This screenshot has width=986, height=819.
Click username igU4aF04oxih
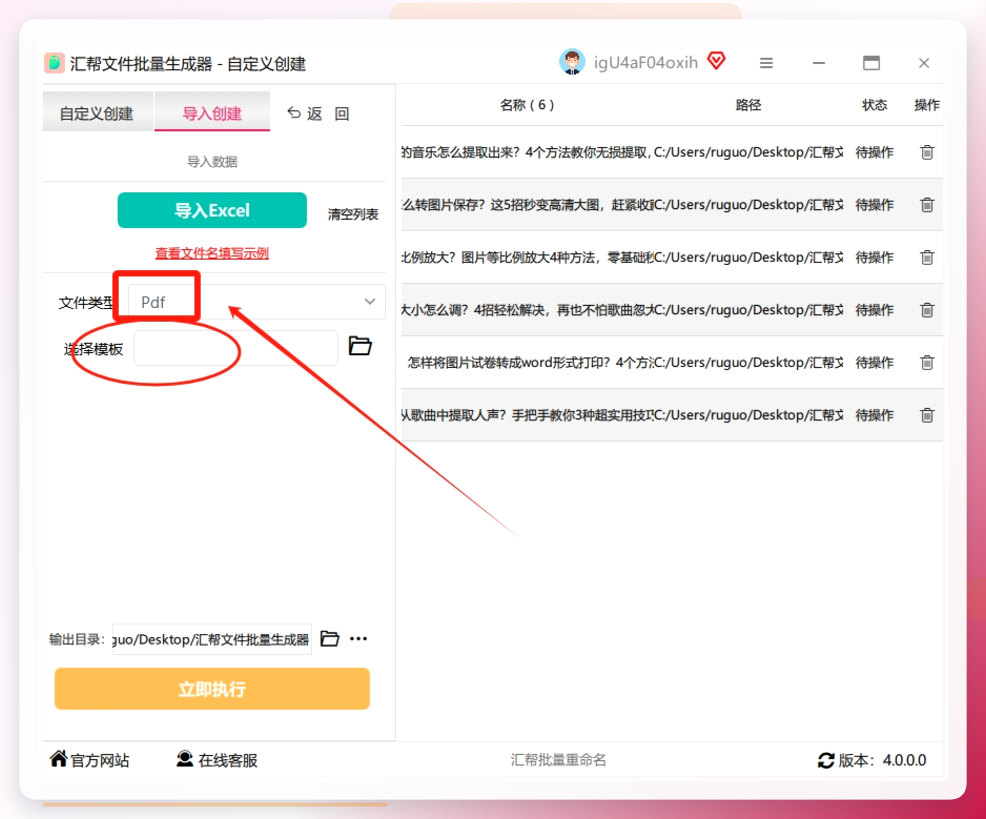tap(646, 62)
